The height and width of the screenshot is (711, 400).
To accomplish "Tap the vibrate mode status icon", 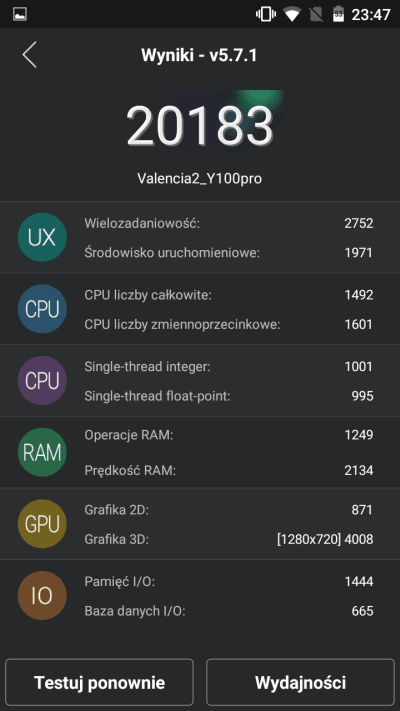I will [266, 14].
